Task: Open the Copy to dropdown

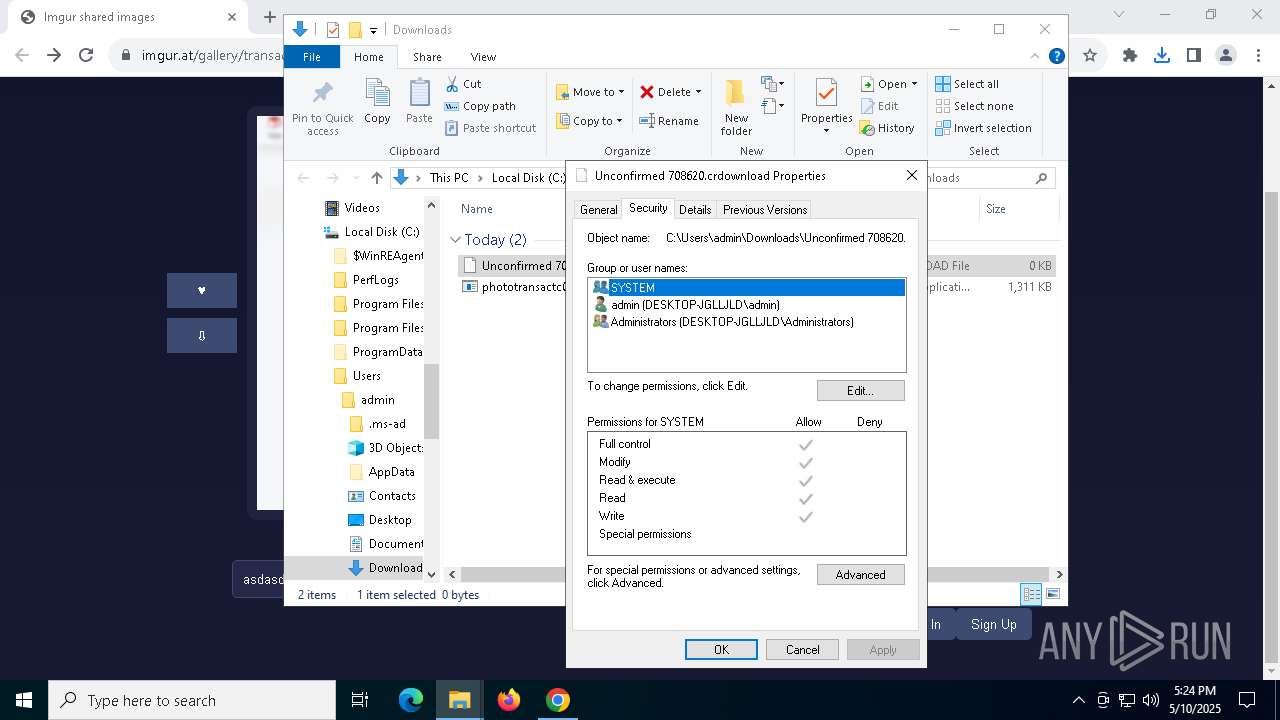Action: click(x=589, y=121)
